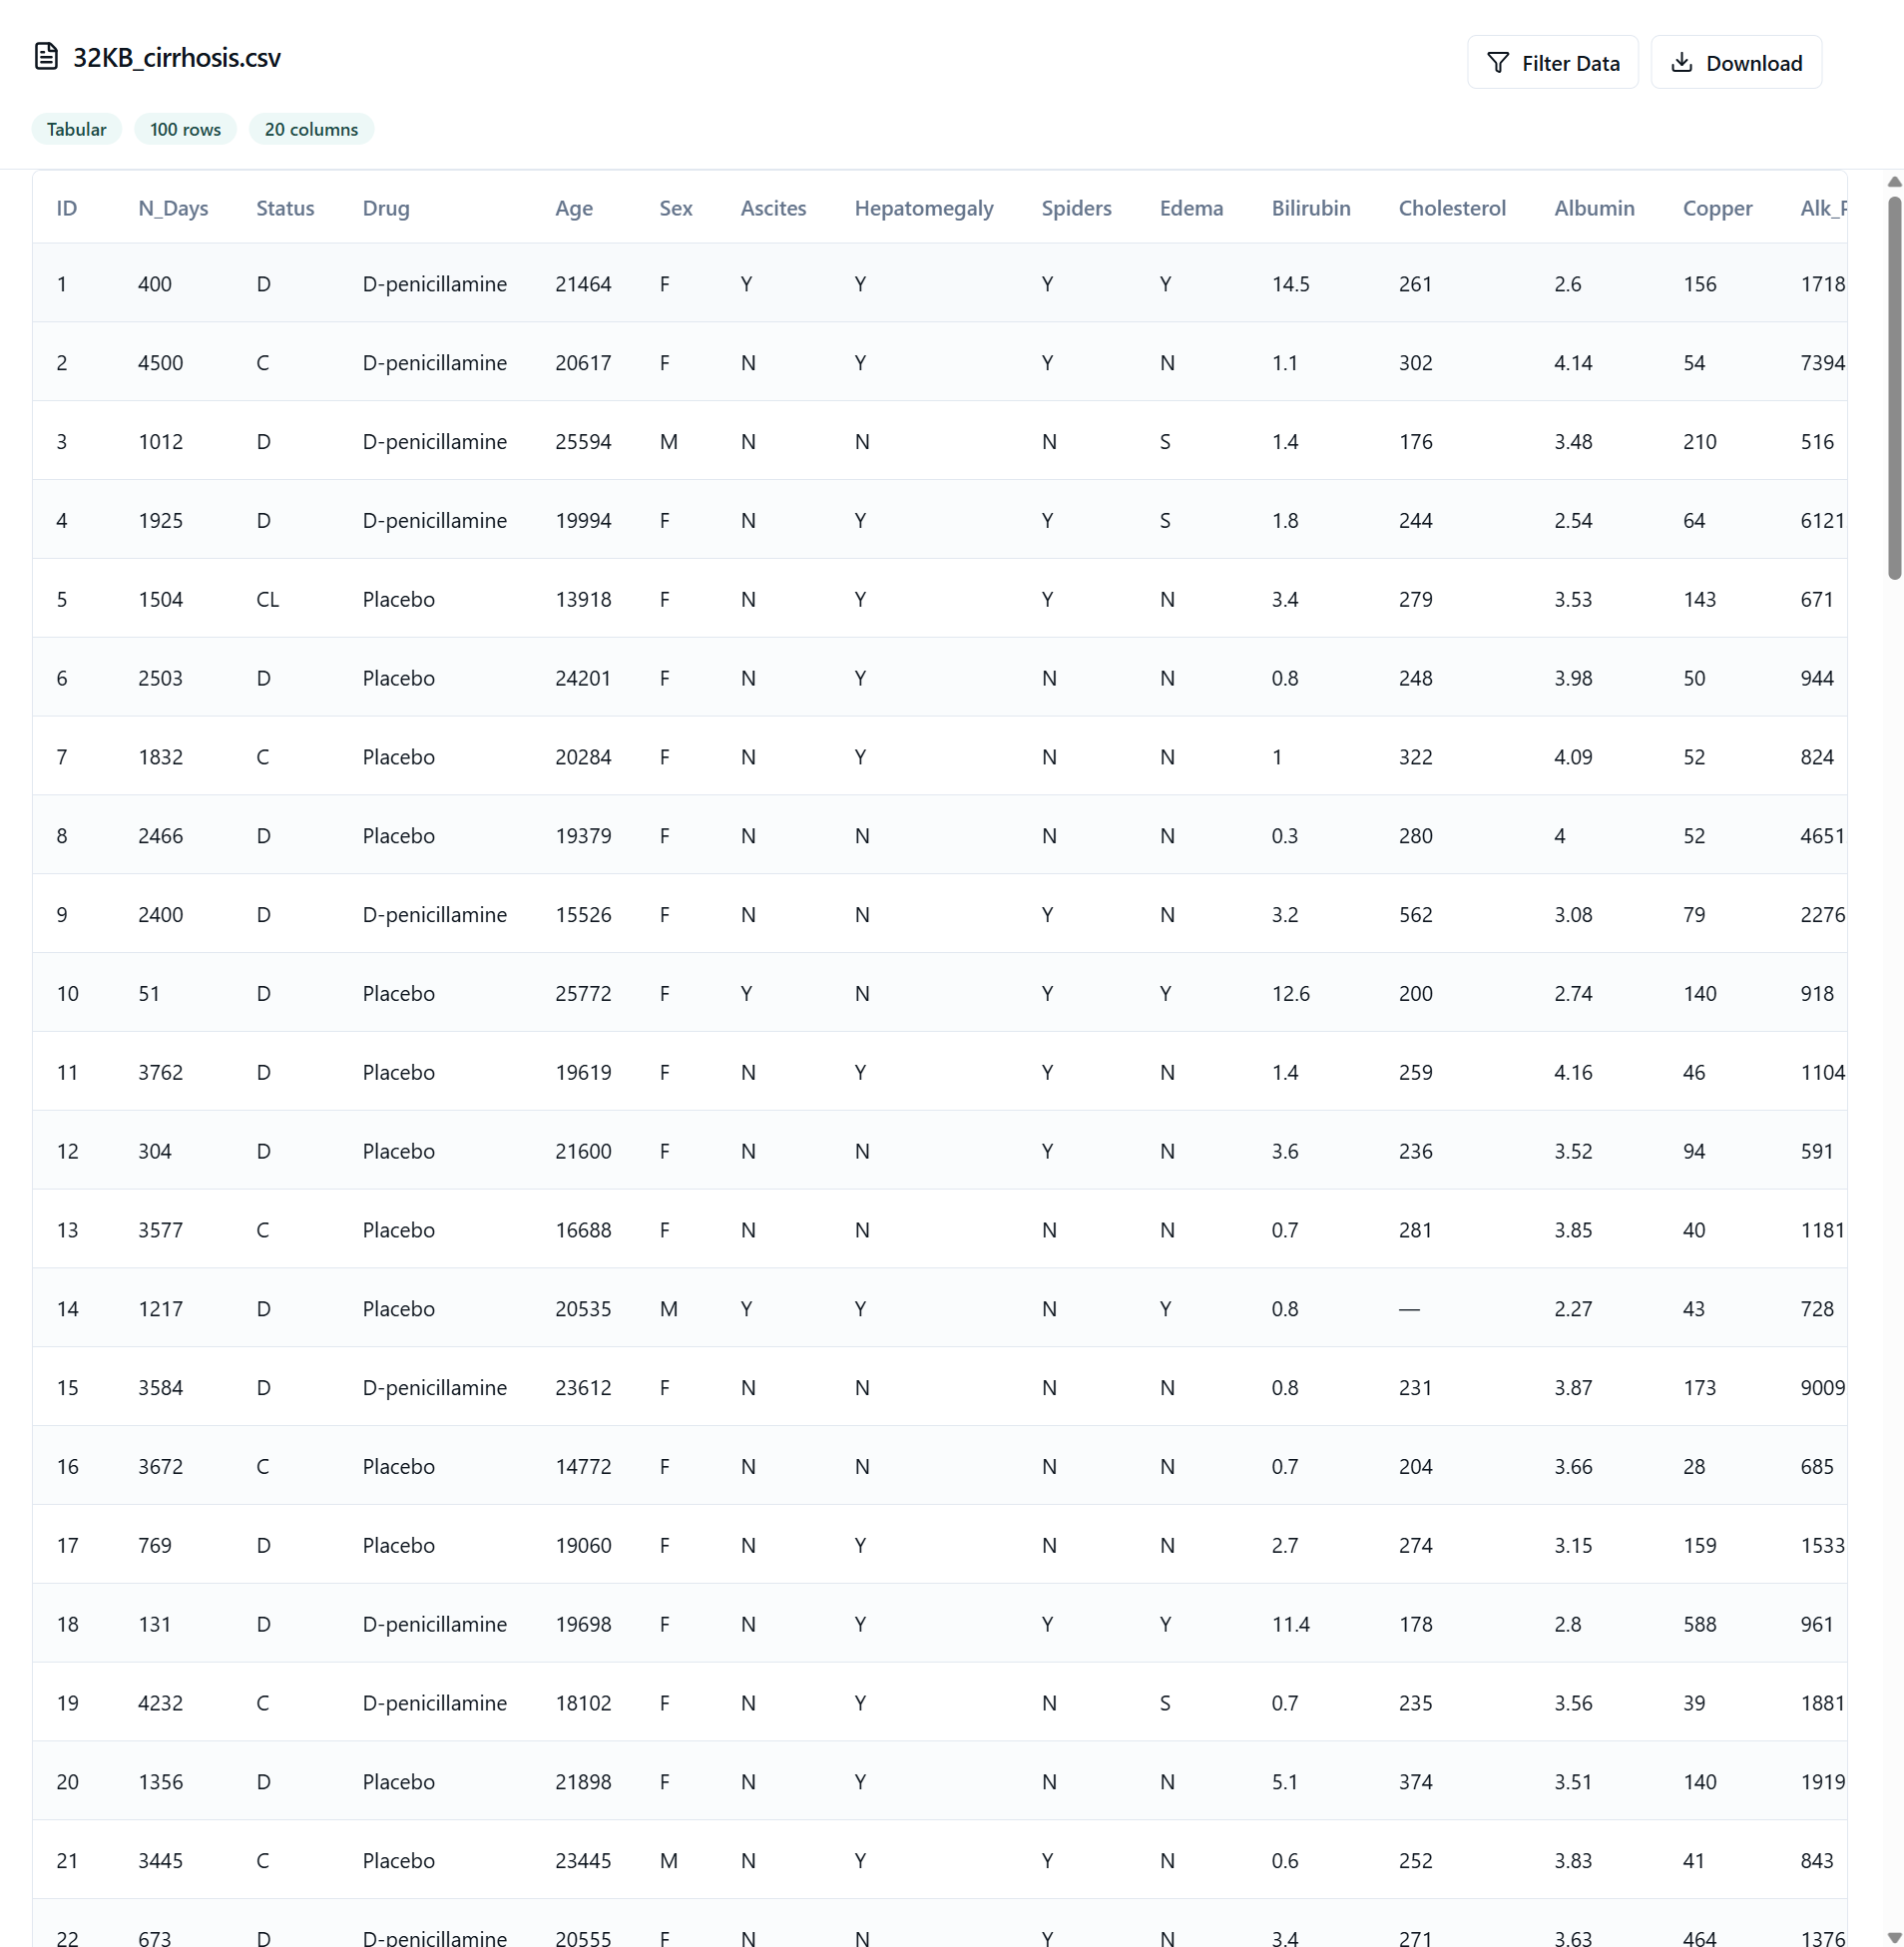The image size is (1904, 1947).
Task: Click the vertical scrollbar thumb
Action: point(1893,388)
